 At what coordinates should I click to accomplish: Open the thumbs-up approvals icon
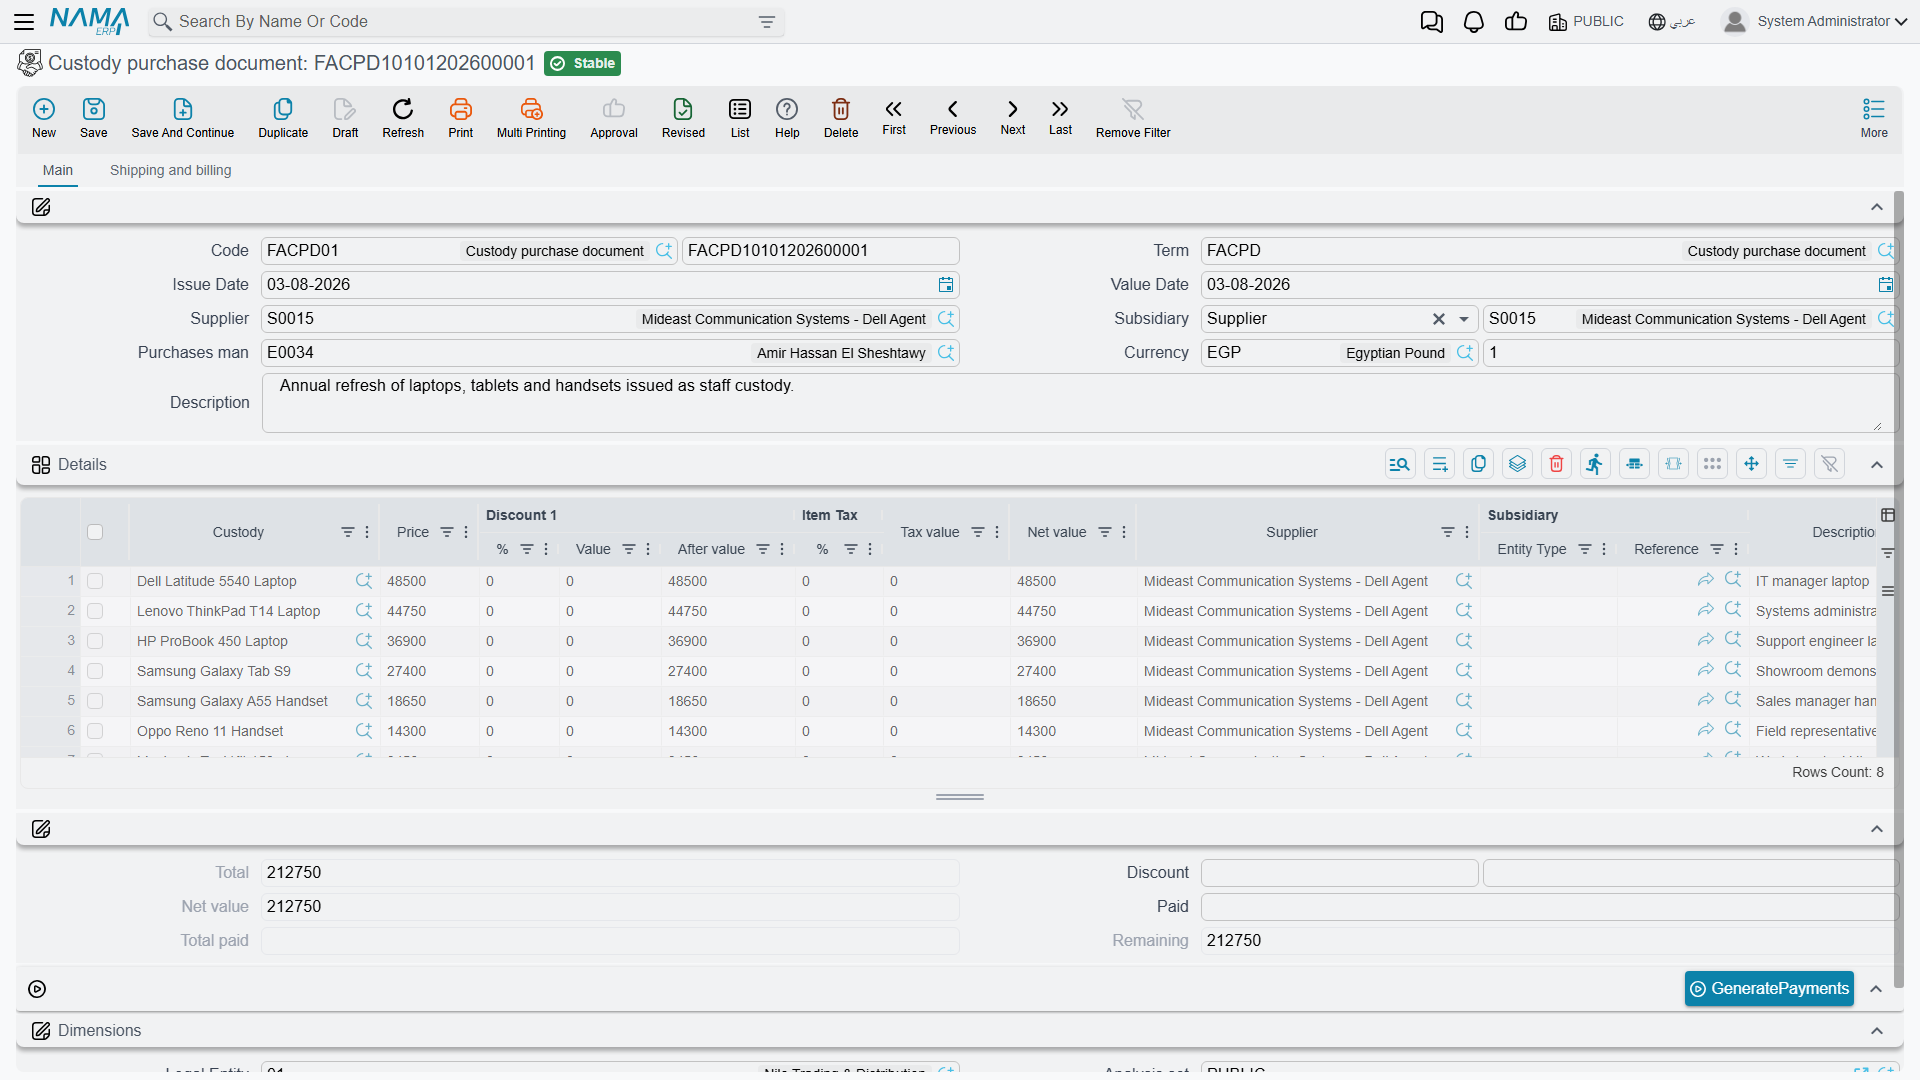(1516, 22)
